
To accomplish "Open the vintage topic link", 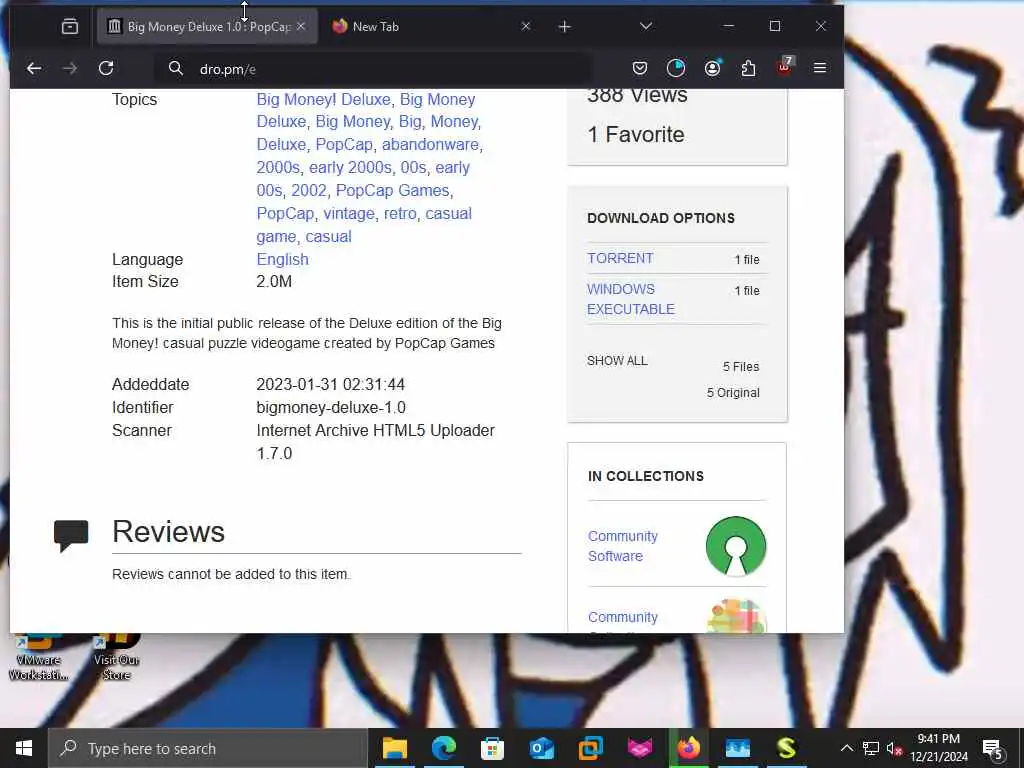I will click(349, 214).
